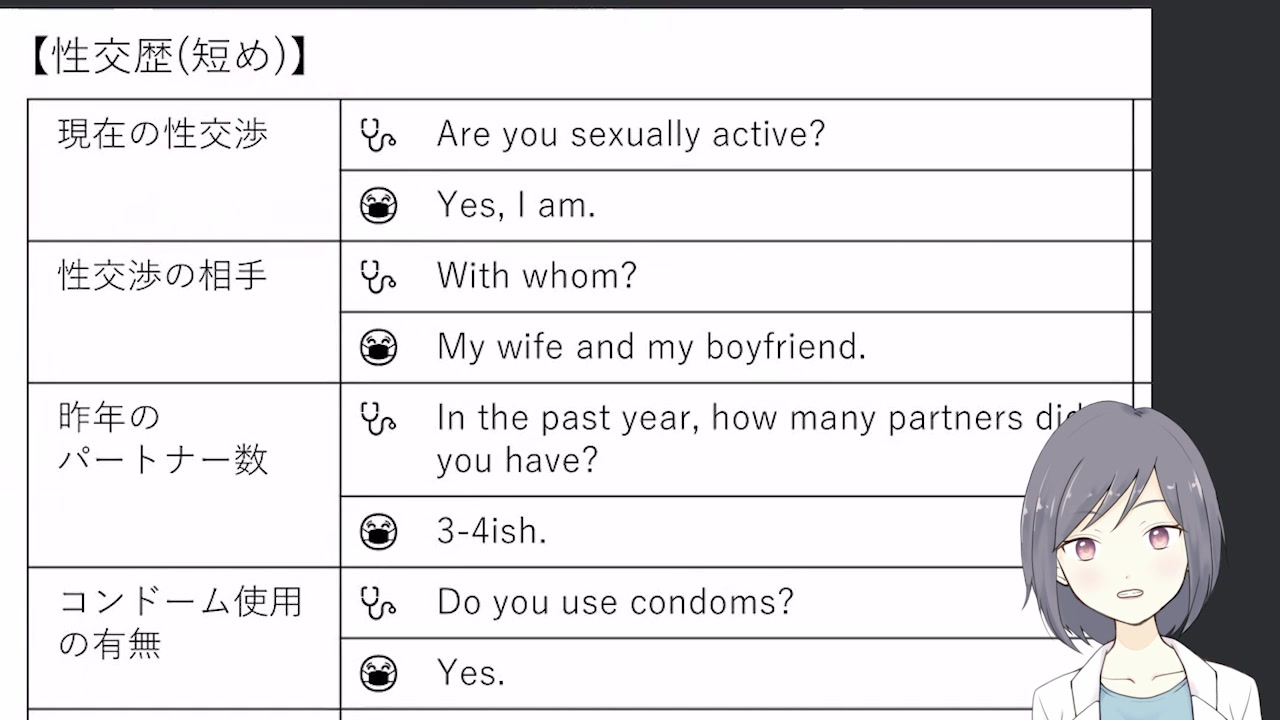This screenshot has height=720, width=1280.
Task: Click the stethoscope icon beside "Are you sexually active?"
Action: (377, 135)
